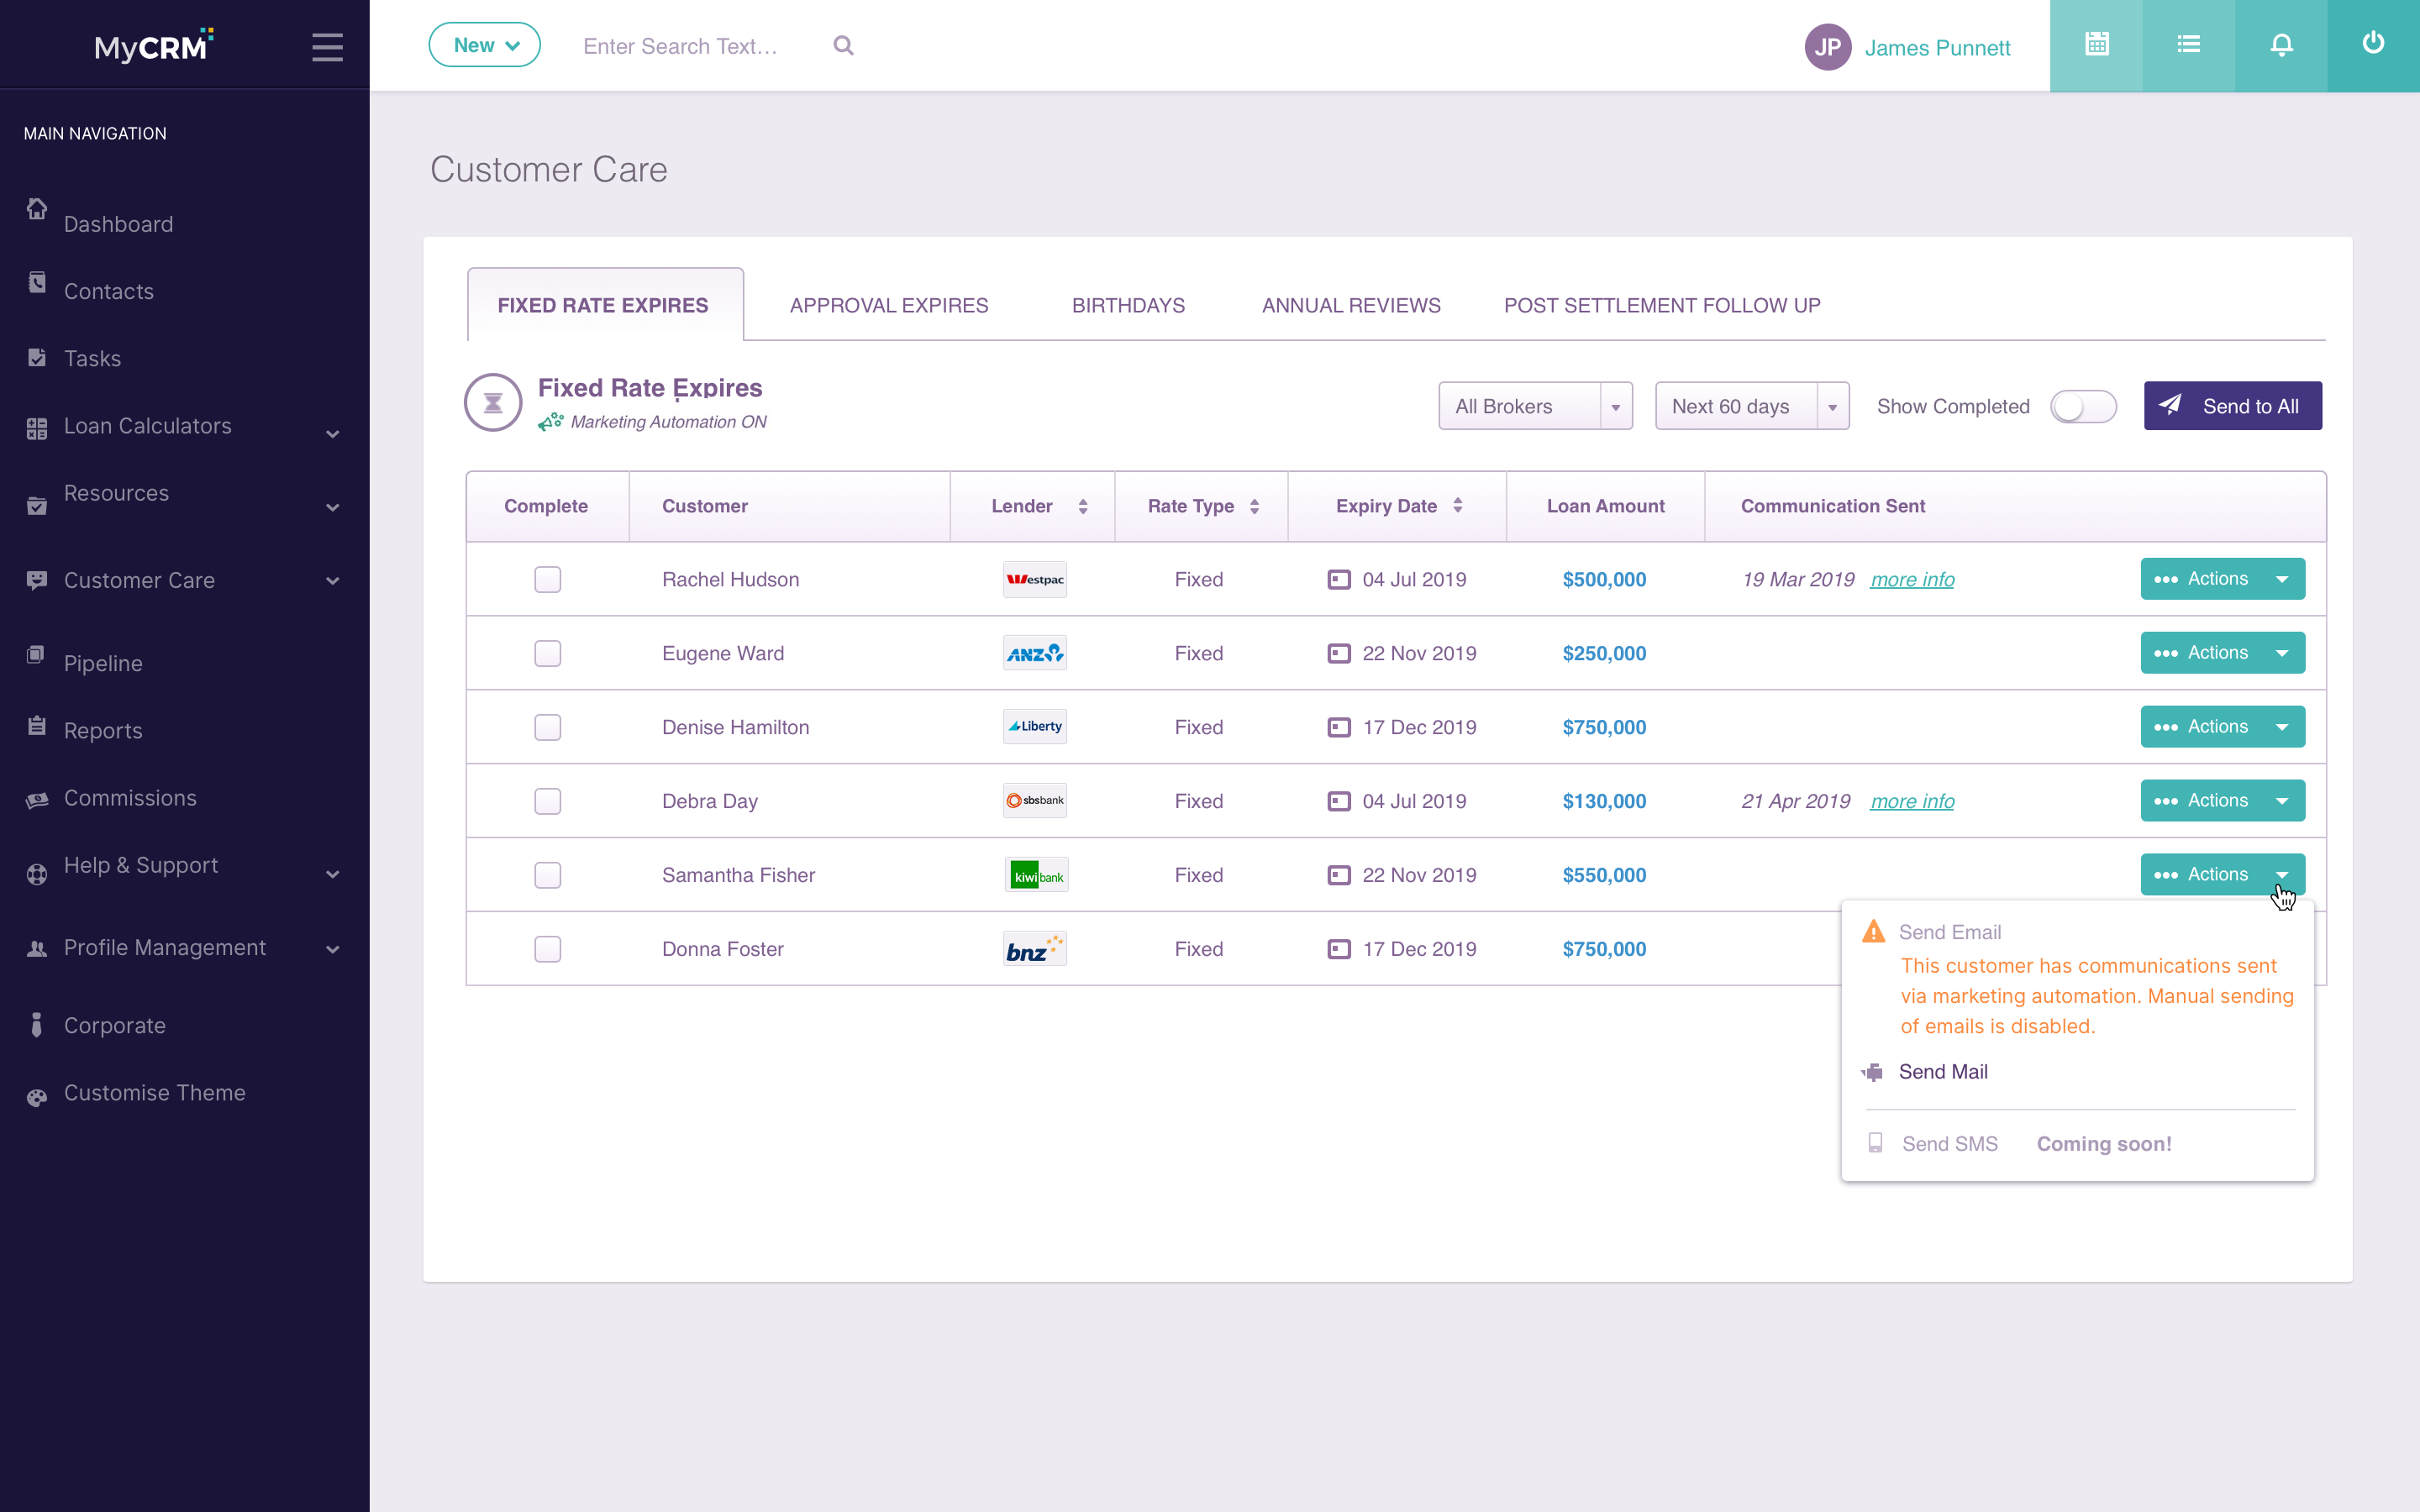Screen dimensions: 2420x1512
Task: Open the calendar icon in top bar
Action: click(x=2096, y=45)
